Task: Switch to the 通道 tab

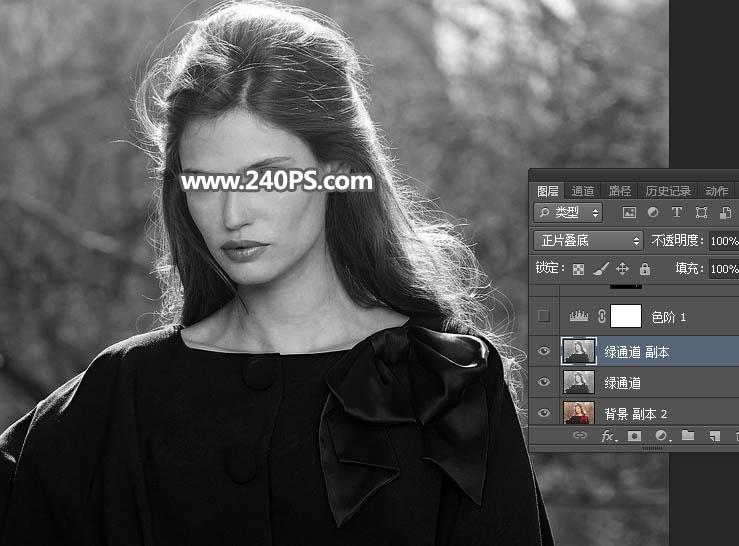Action: pyautogui.click(x=582, y=191)
